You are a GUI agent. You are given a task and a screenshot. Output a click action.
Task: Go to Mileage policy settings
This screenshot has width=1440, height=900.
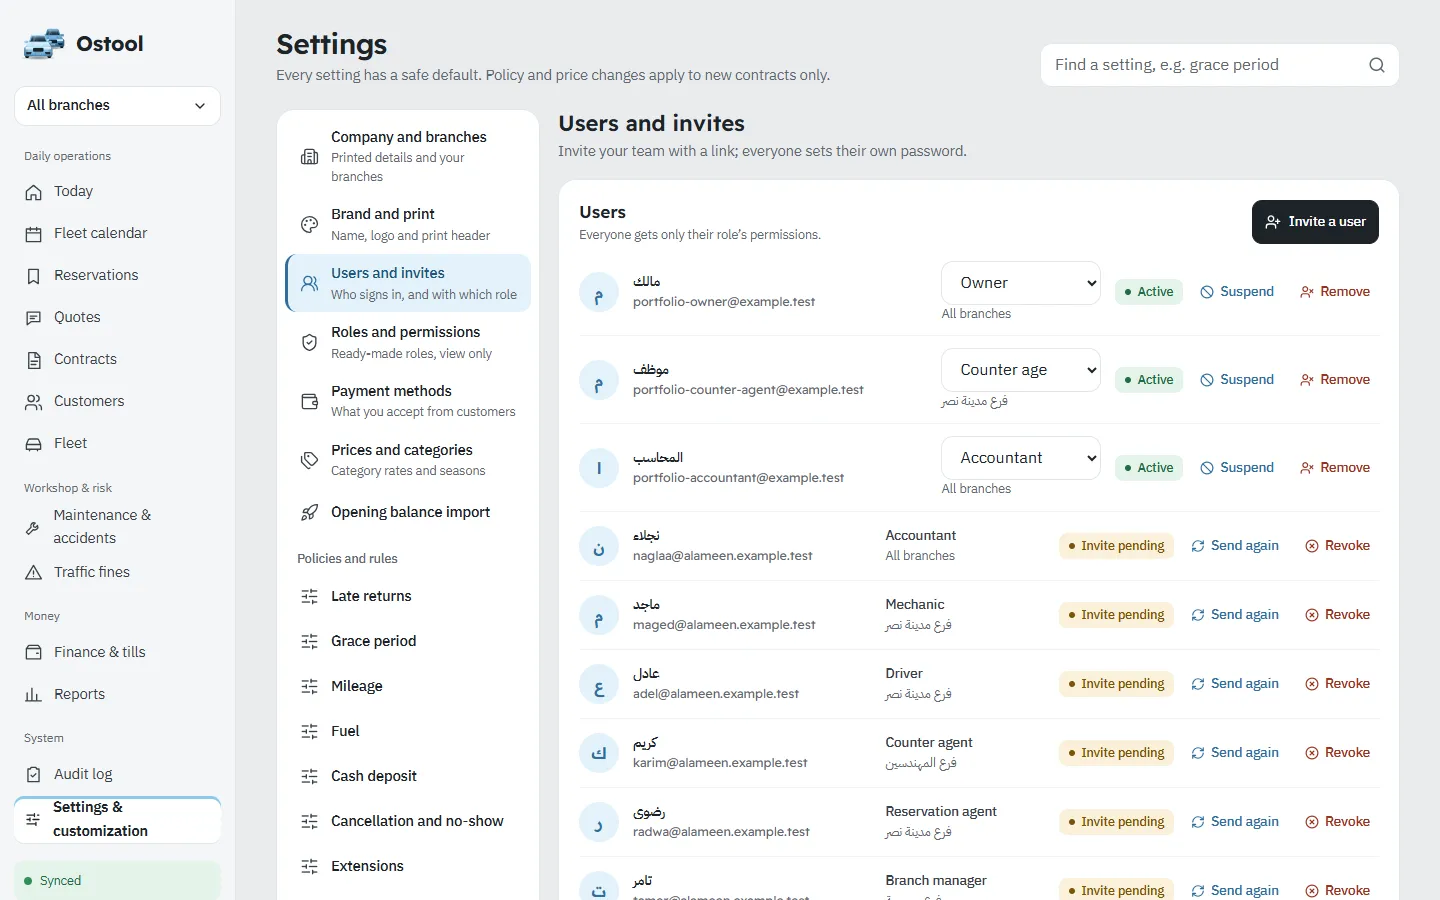tap(408, 687)
